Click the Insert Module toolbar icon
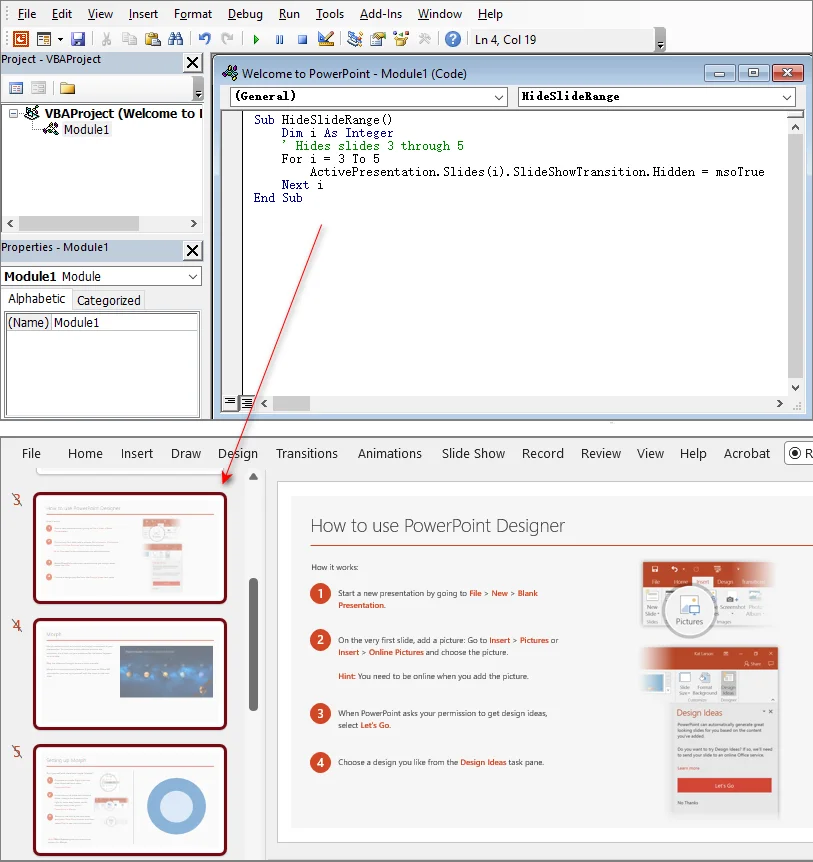Viewport: 813px width, 862px height. [44, 39]
